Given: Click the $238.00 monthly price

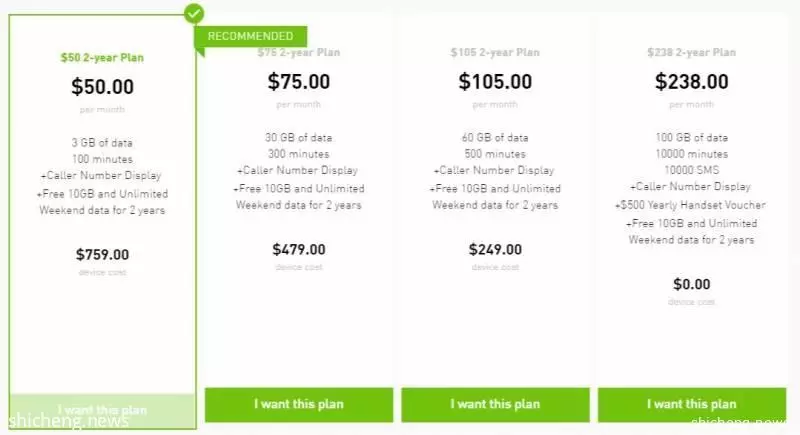Looking at the screenshot, I should [x=691, y=82].
